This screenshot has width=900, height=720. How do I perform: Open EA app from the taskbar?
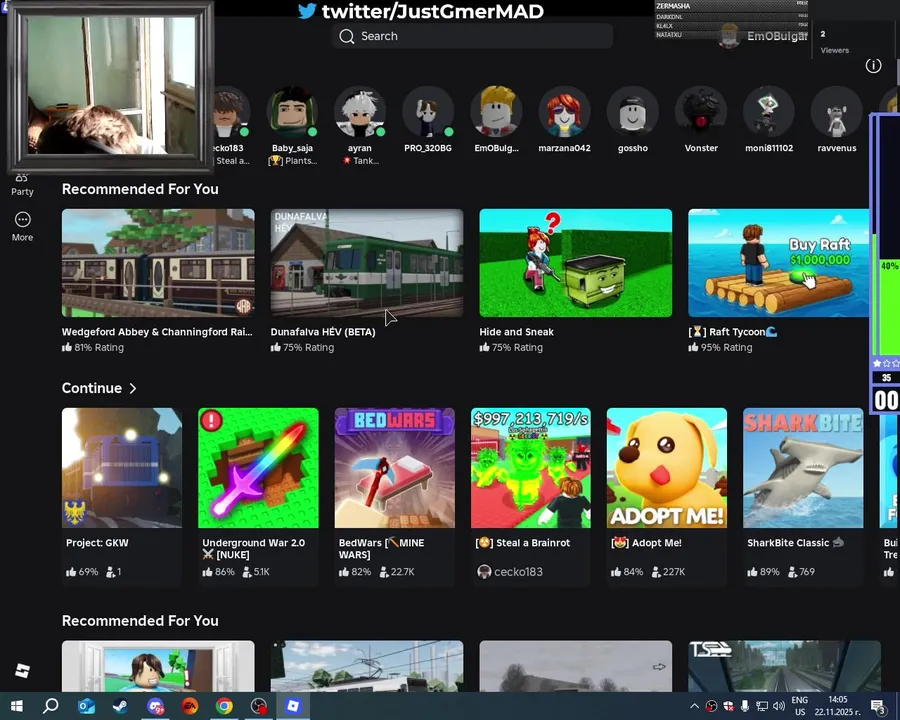tap(190, 706)
